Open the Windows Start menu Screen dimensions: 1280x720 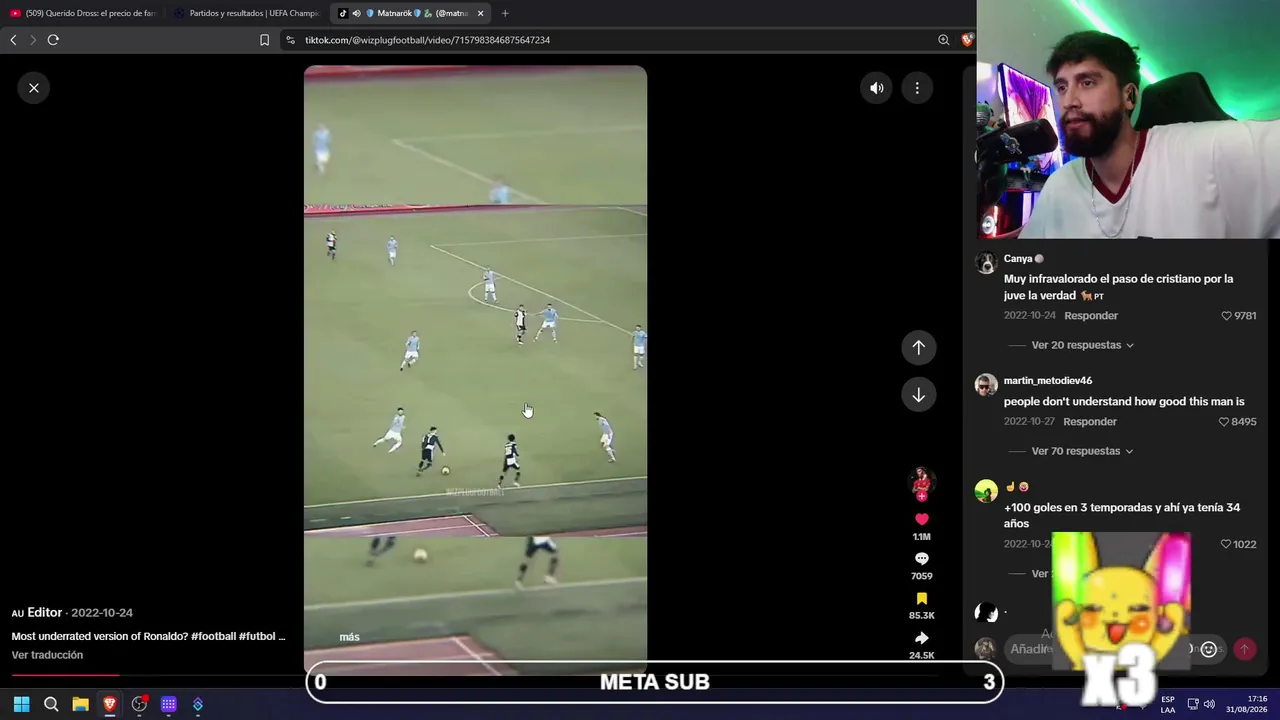pos(21,704)
